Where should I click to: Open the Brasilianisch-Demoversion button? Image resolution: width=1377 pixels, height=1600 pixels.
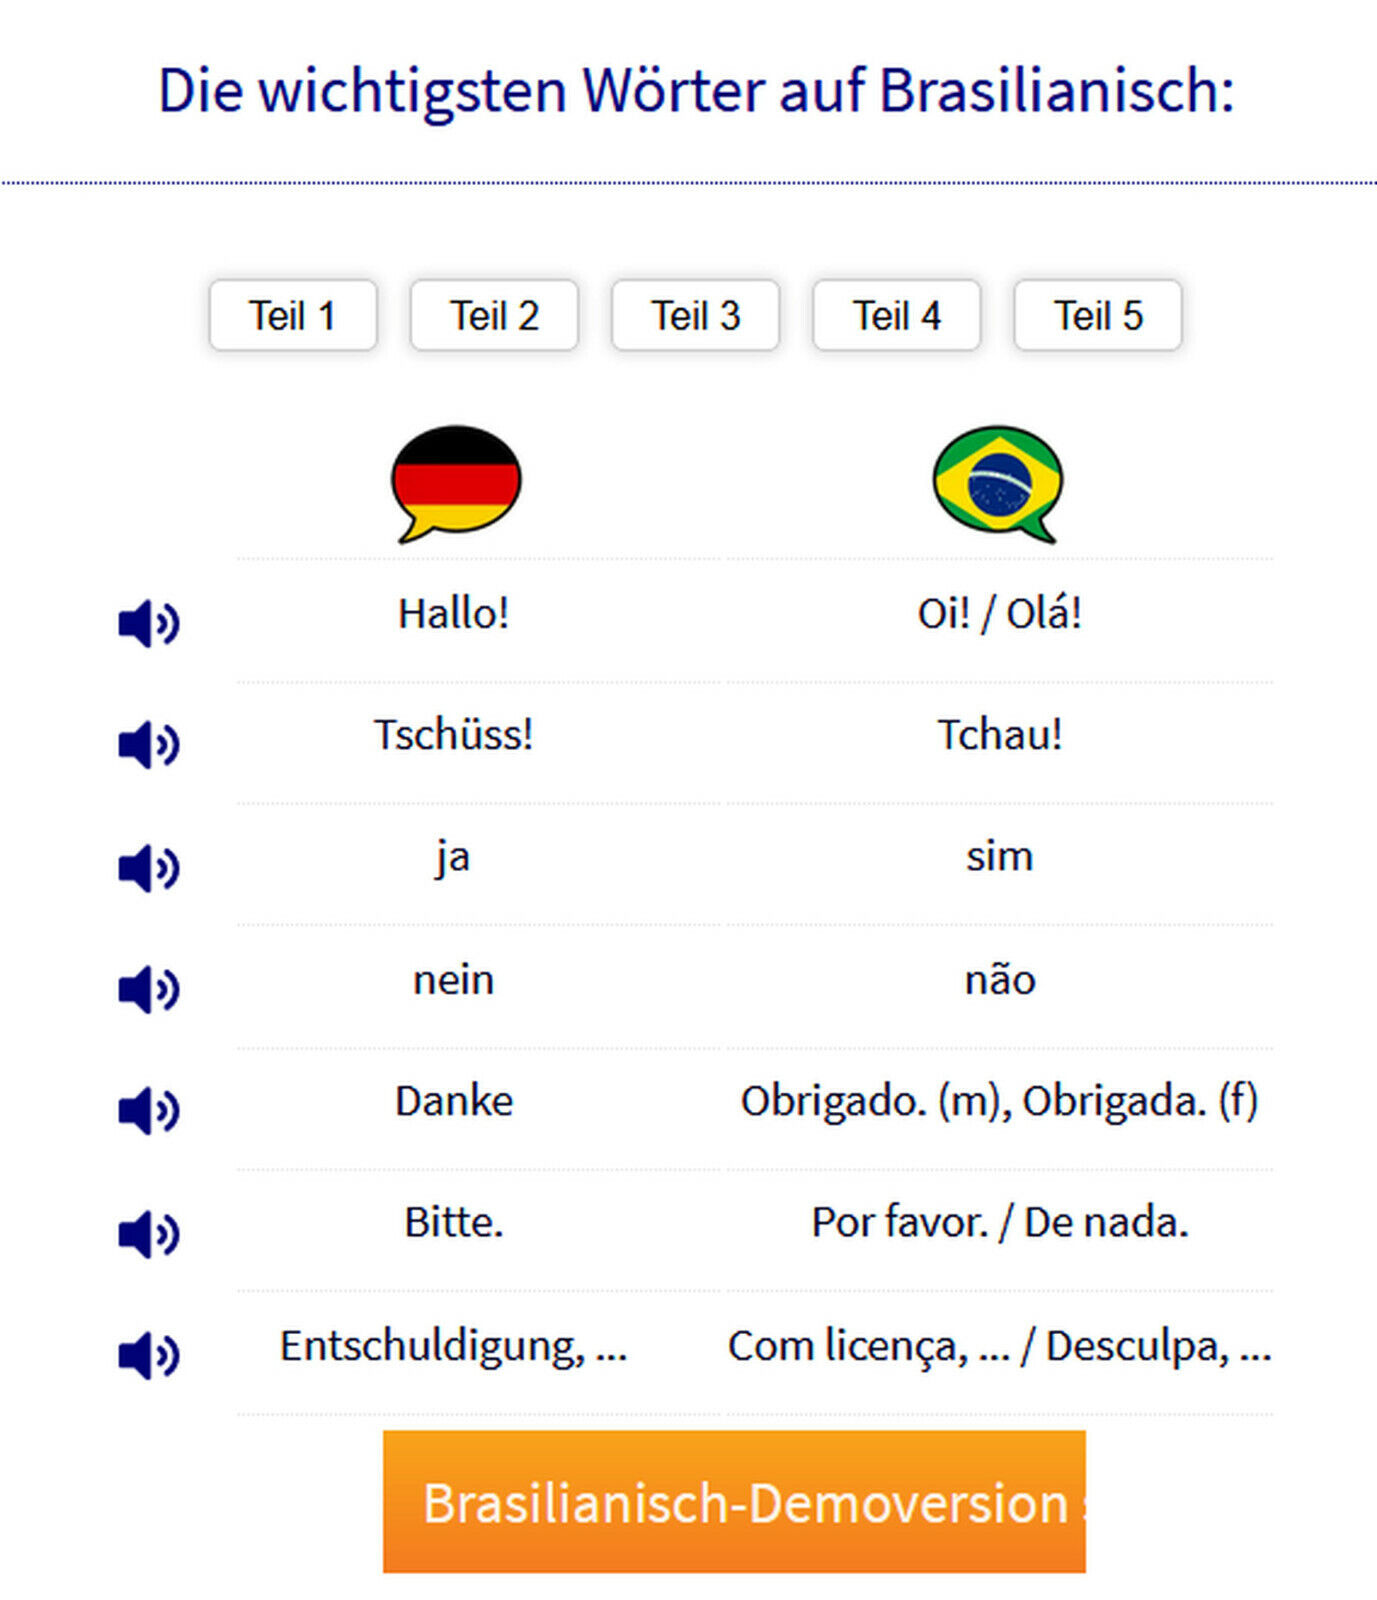734,1501
